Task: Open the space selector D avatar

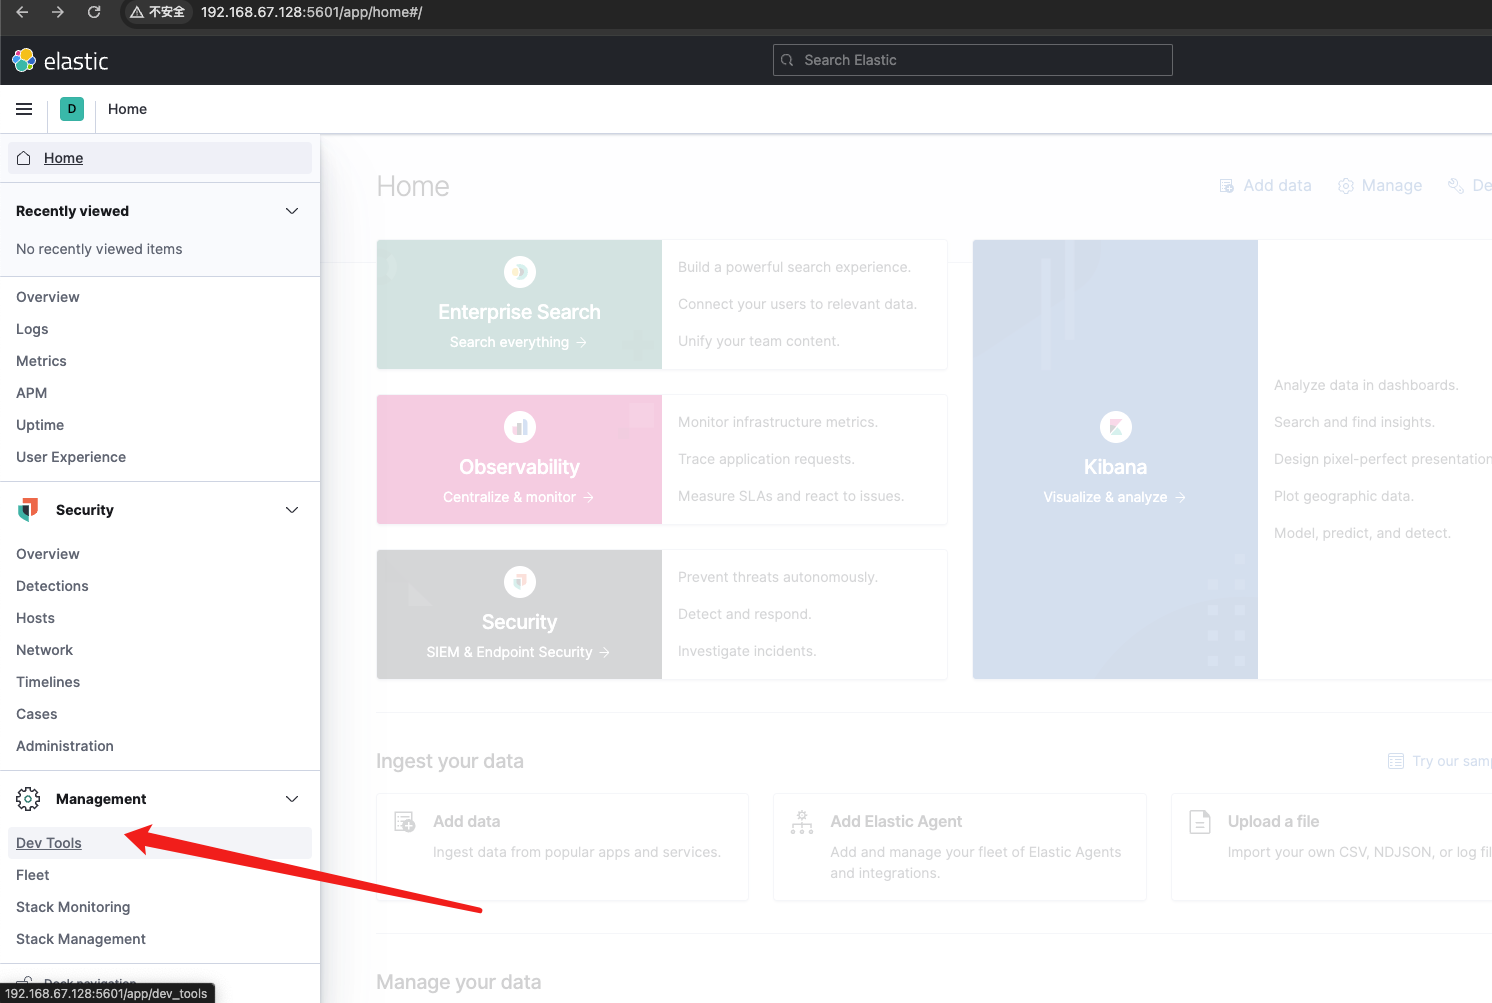Action: [x=72, y=109]
